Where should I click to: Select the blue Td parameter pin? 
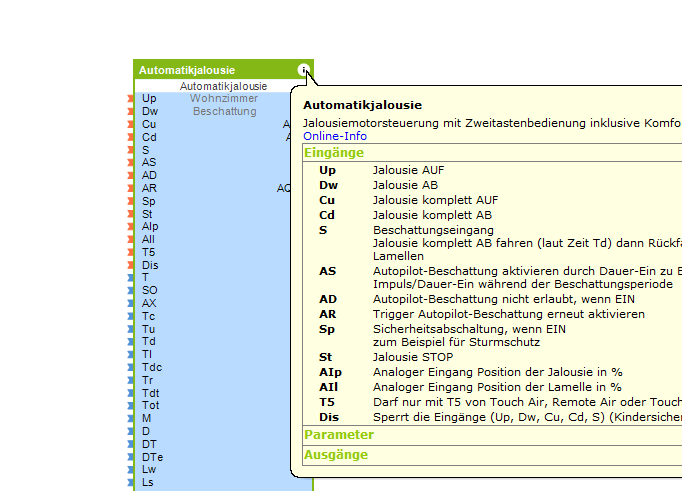click(x=131, y=341)
